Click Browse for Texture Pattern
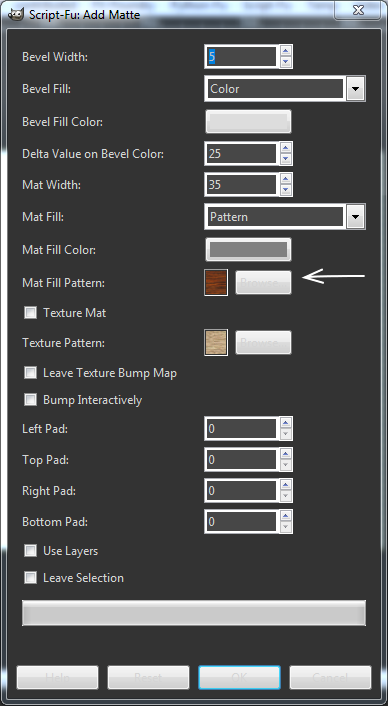The width and height of the screenshot is (388, 706). coord(263,343)
